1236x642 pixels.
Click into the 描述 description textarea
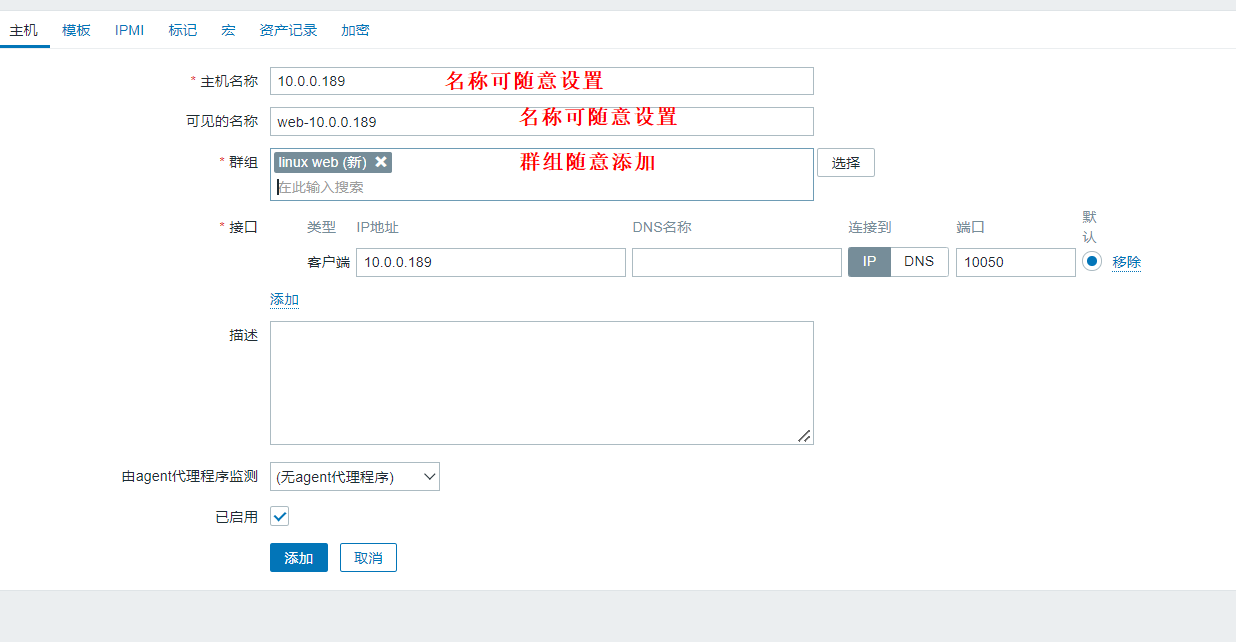pos(541,382)
